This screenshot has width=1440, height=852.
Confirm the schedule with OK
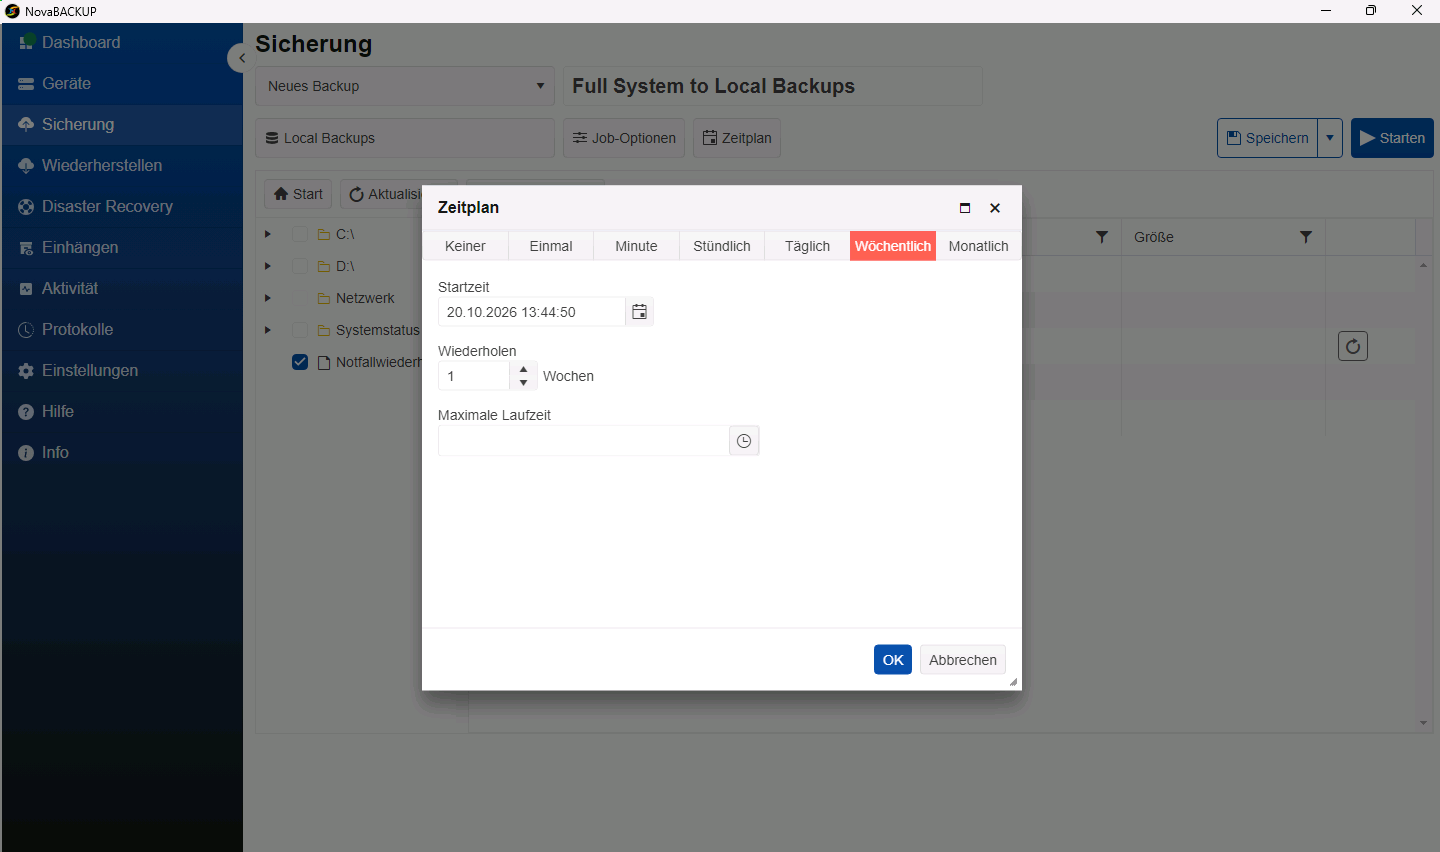pyautogui.click(x=893, y=660)
